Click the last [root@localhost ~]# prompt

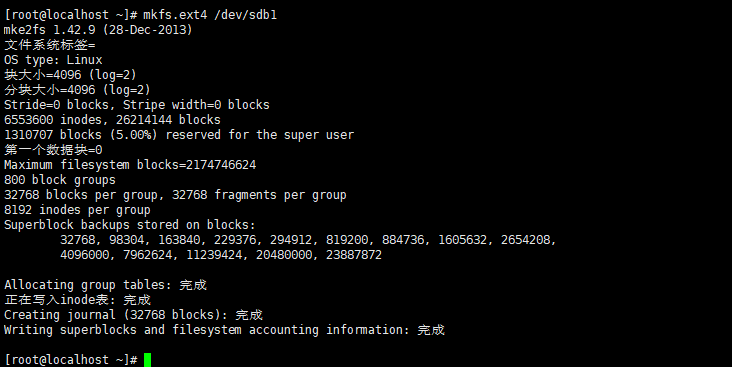pyautogui.click(x=71, y=360)
